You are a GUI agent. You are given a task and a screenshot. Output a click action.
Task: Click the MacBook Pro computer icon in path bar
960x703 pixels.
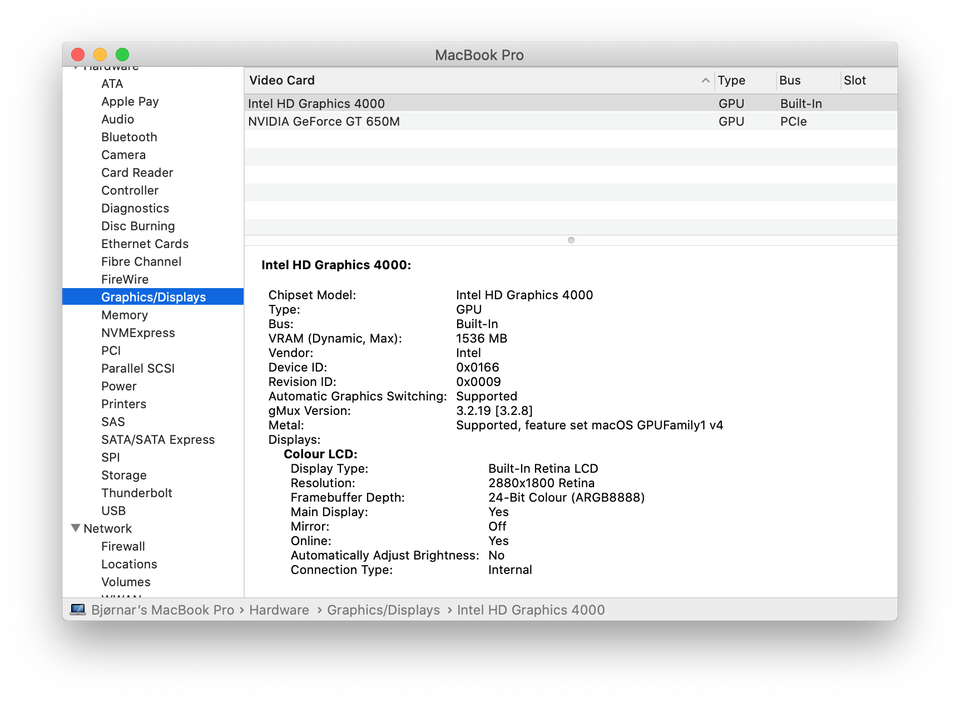pyautogui.click(x=77, y=609)
